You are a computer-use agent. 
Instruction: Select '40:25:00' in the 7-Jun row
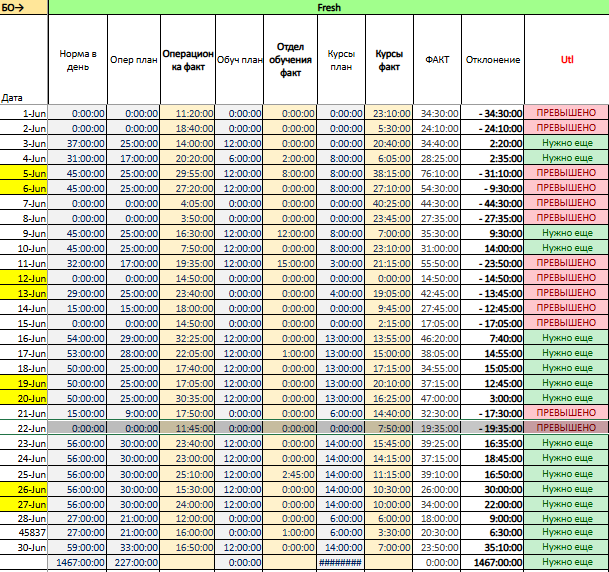[x=389, y=203]
